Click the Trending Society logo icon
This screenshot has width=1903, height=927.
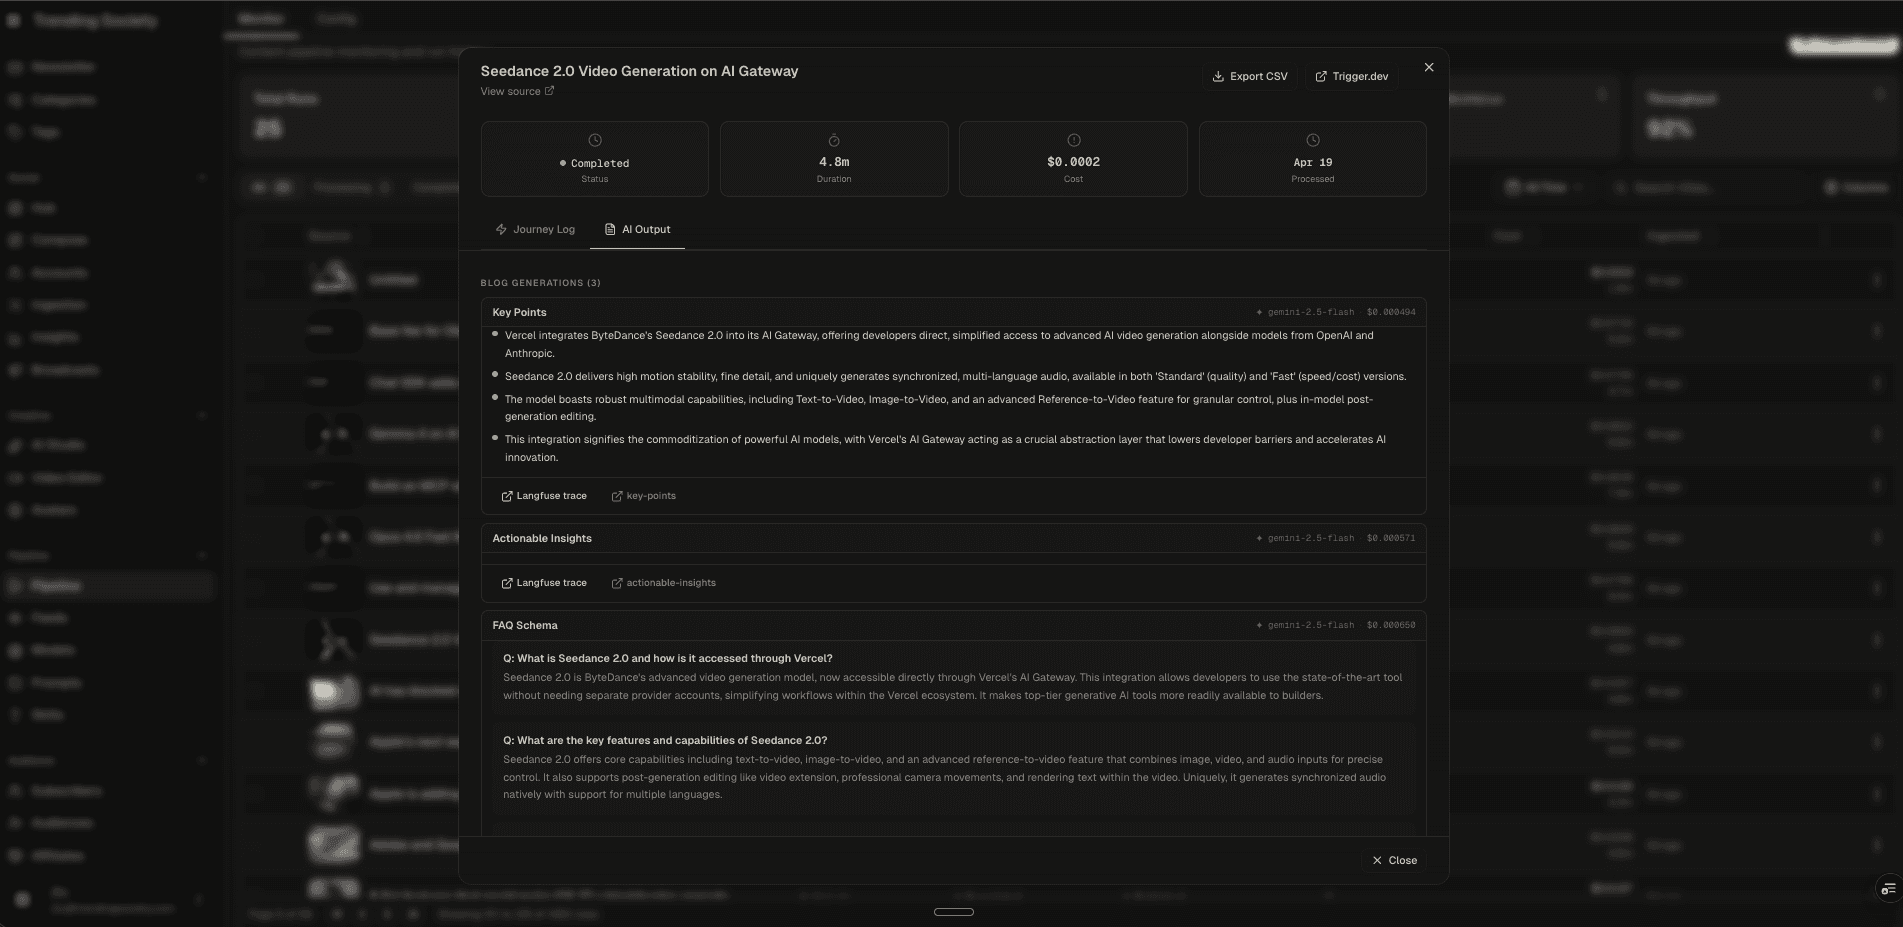pyautogui.click(x=14, y=20)
